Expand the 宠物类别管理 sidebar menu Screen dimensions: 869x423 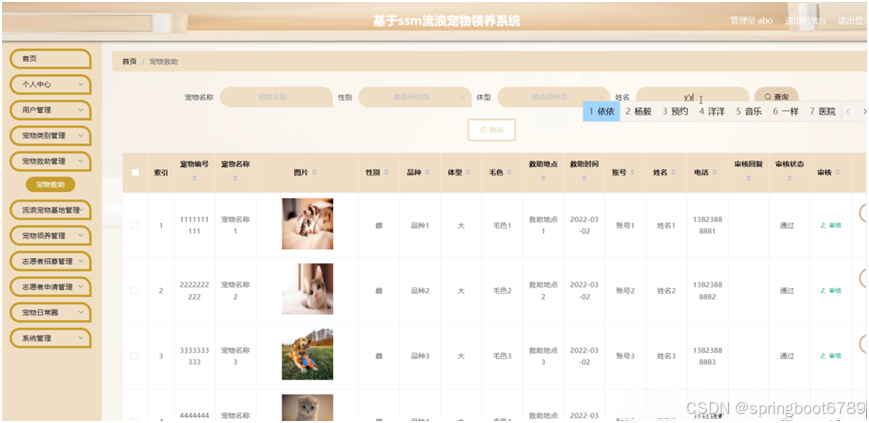(x=50, y=136)
